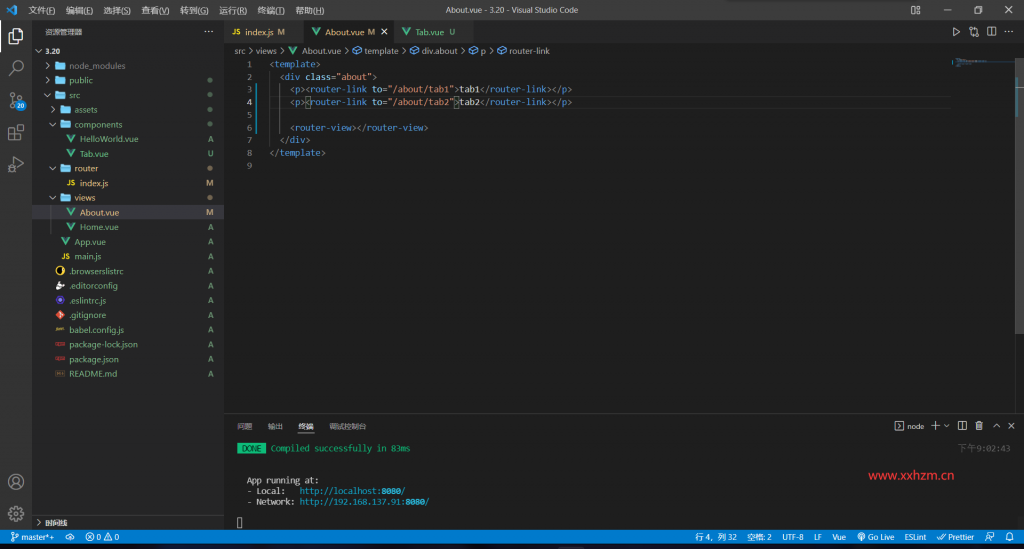Maximize the panel with the up chevron
Image resolution: width=1024 pixels, height=549 pixels.
[995, 426]
